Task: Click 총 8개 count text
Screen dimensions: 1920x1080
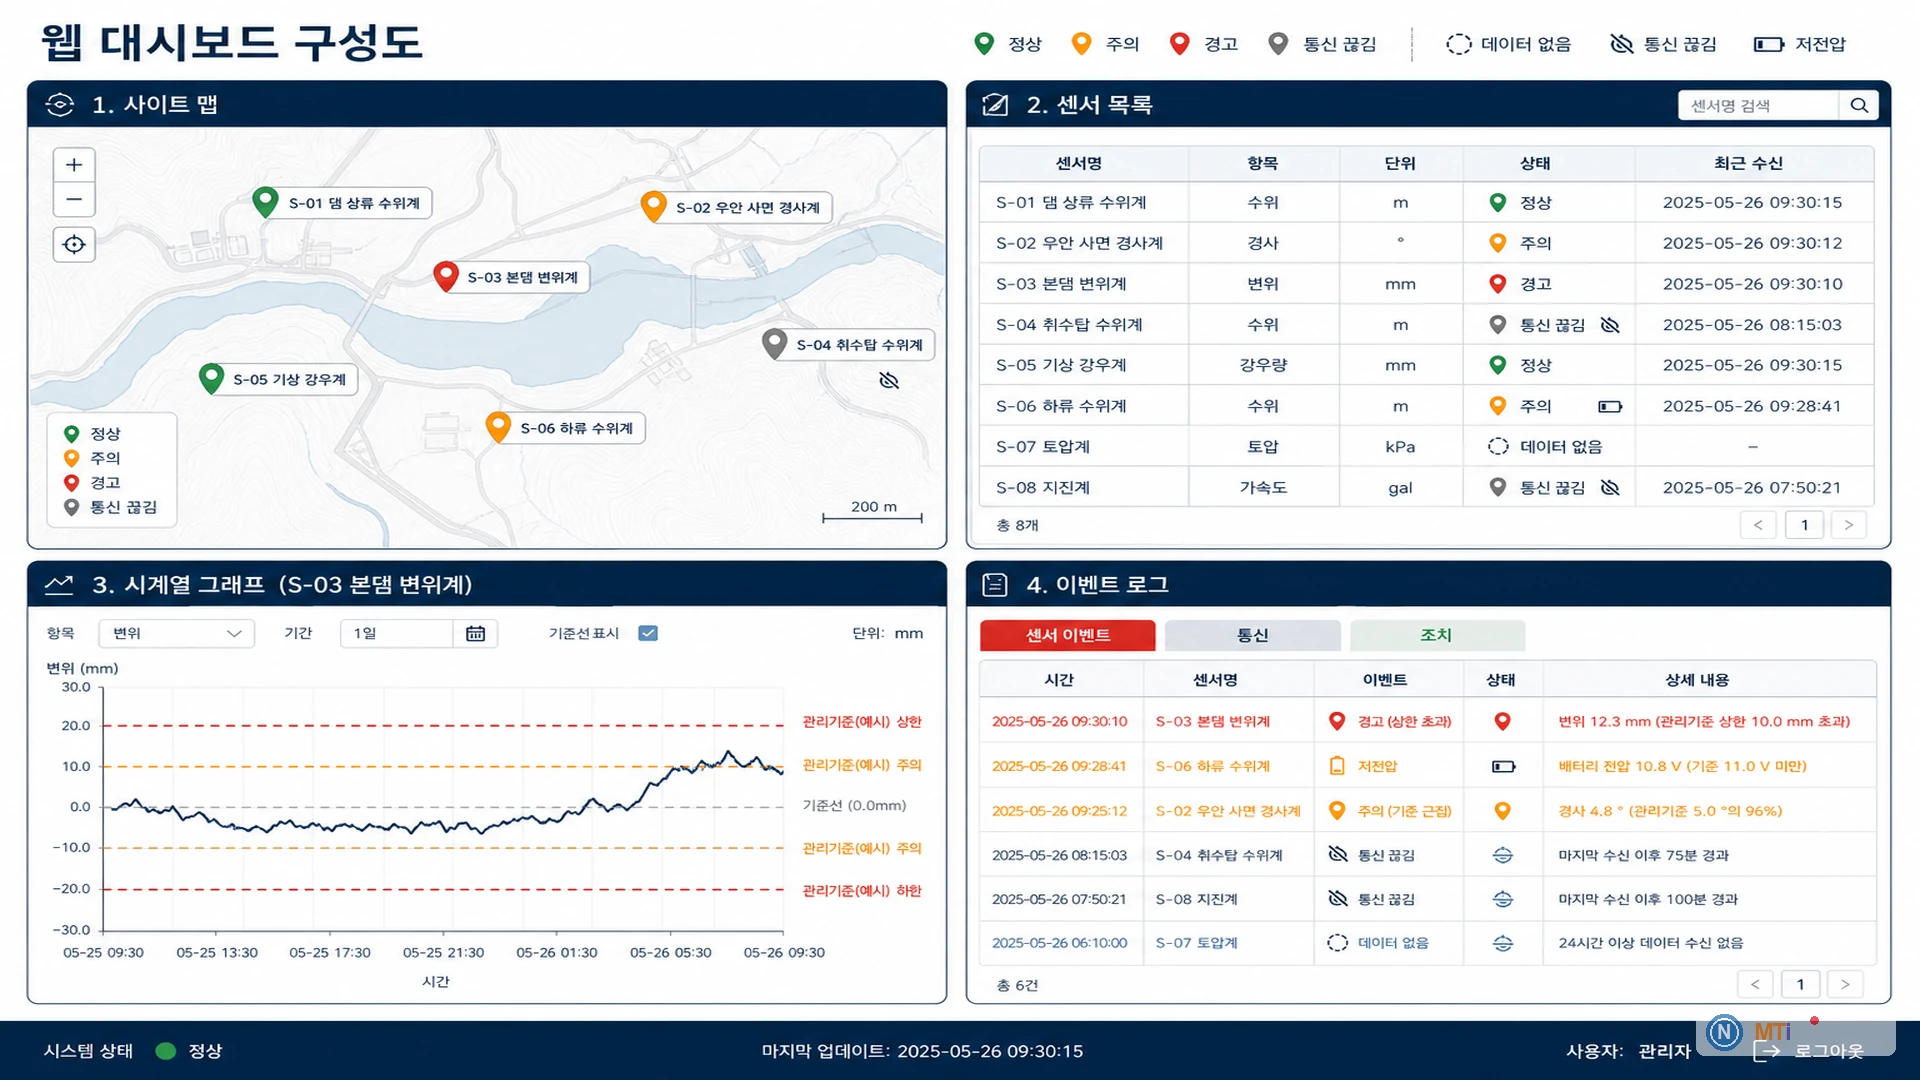Action: click(x=1017, y=525)
